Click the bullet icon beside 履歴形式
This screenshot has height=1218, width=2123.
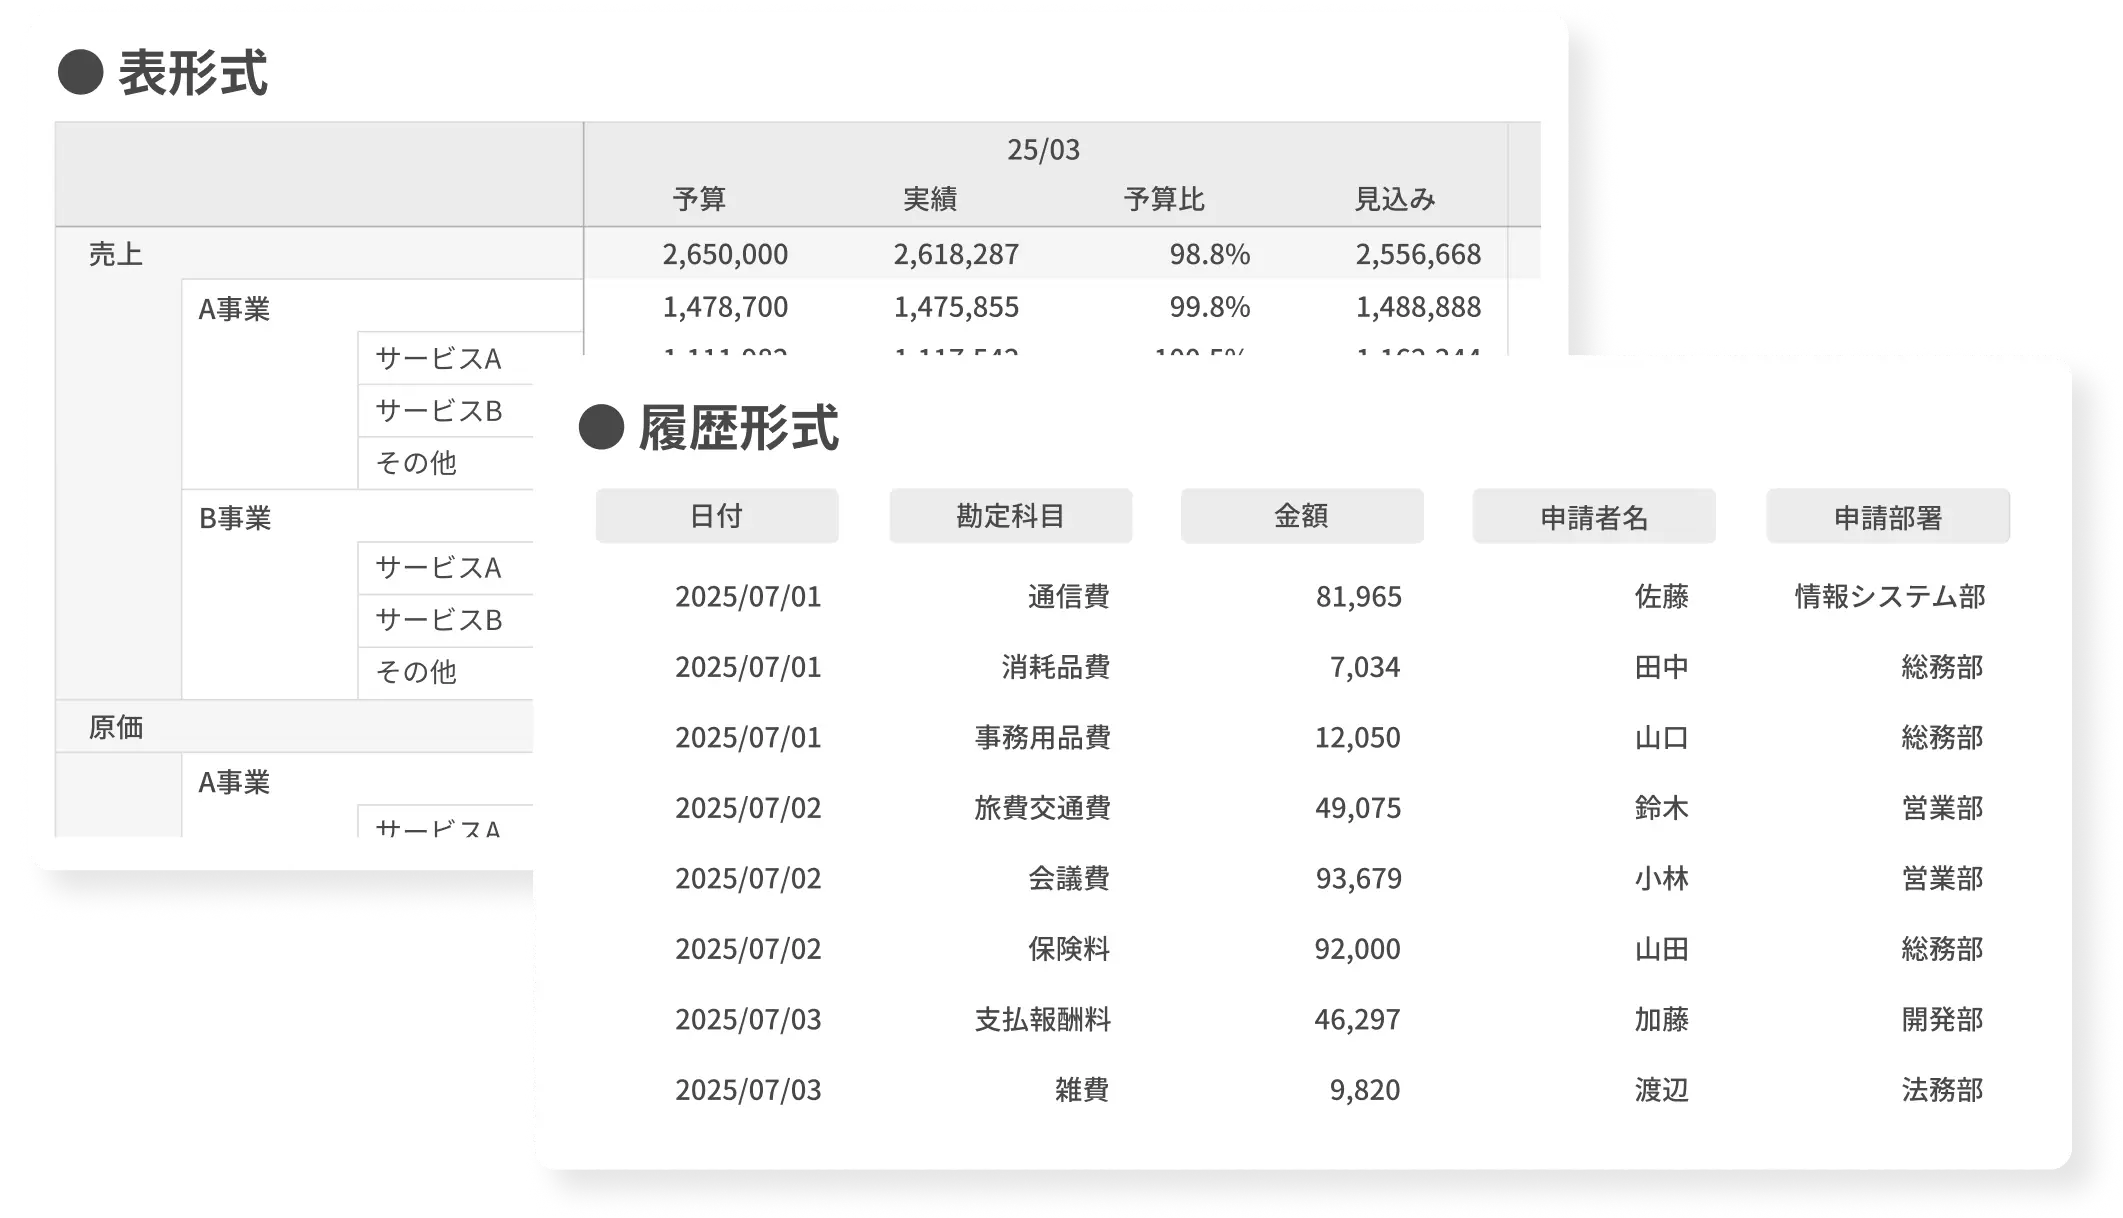601,427
